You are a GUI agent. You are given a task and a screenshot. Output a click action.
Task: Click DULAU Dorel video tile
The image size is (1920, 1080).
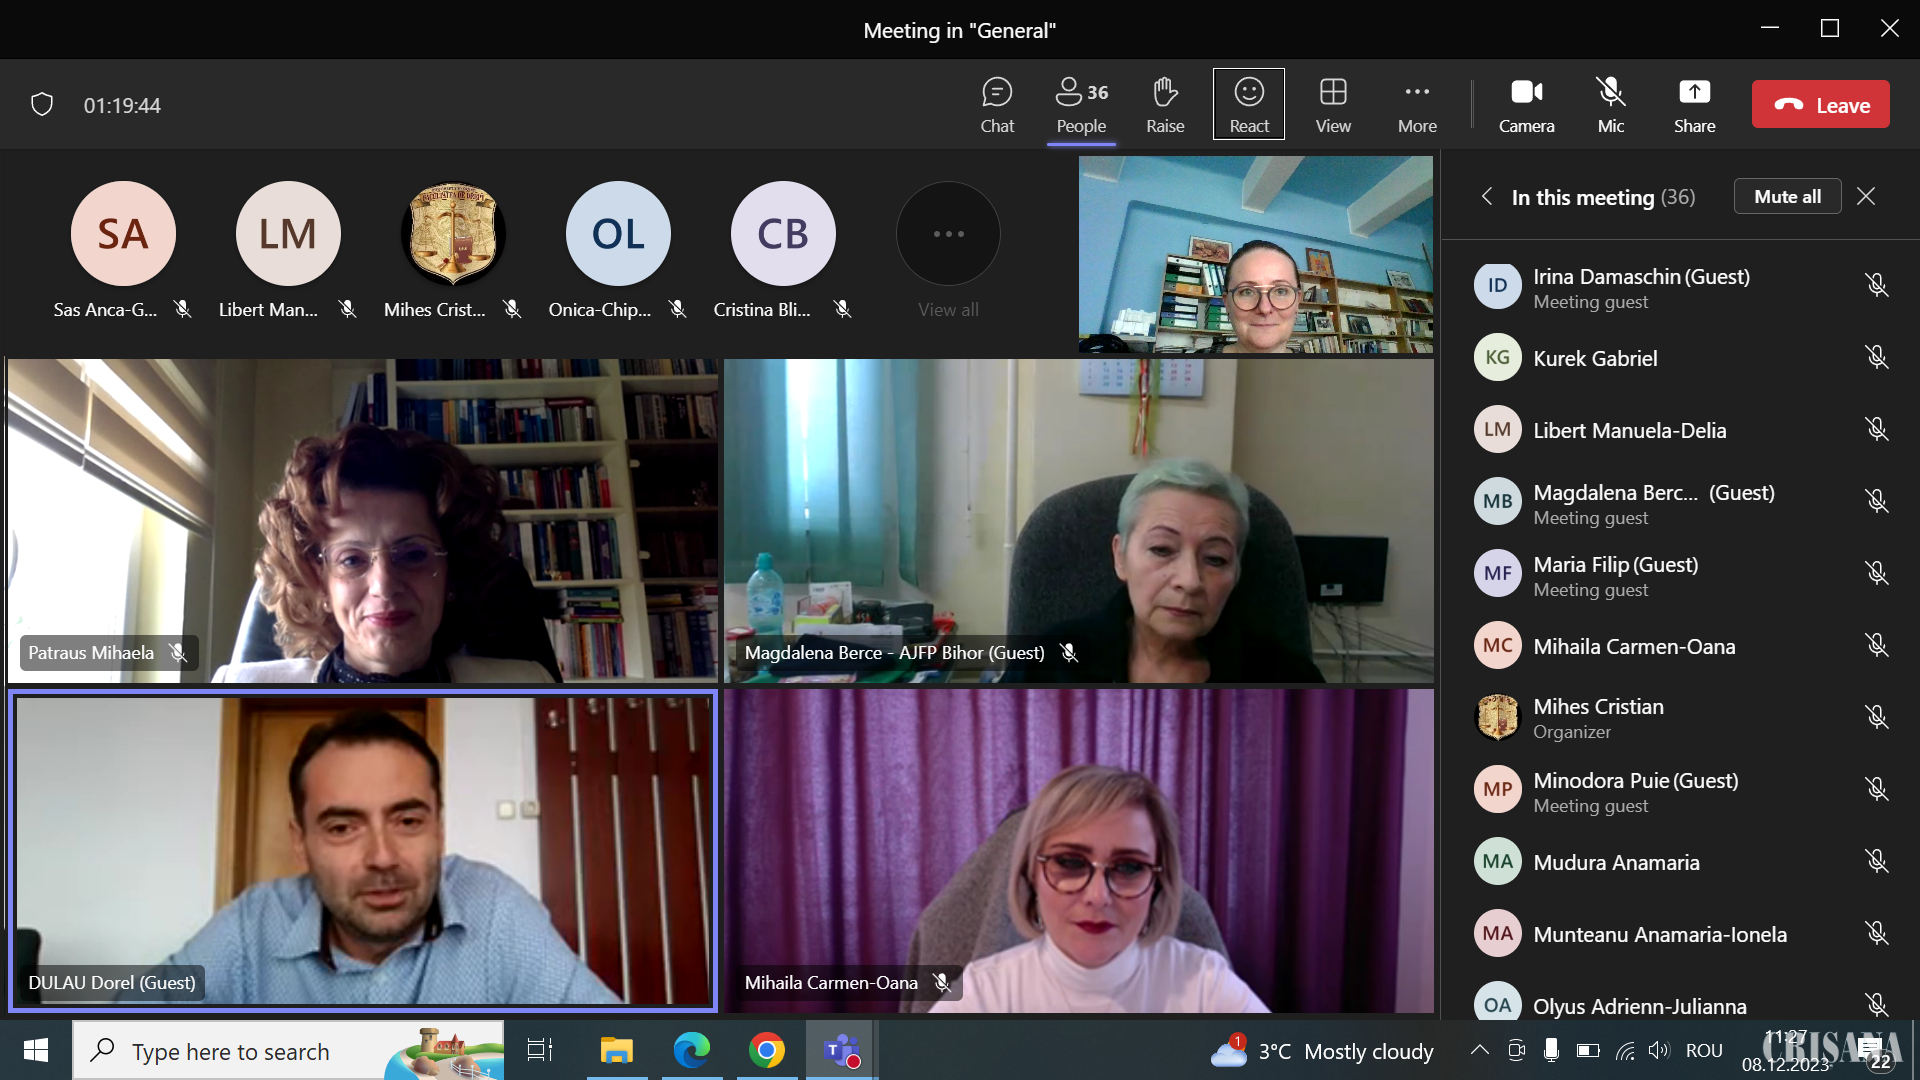click(363, 850)
